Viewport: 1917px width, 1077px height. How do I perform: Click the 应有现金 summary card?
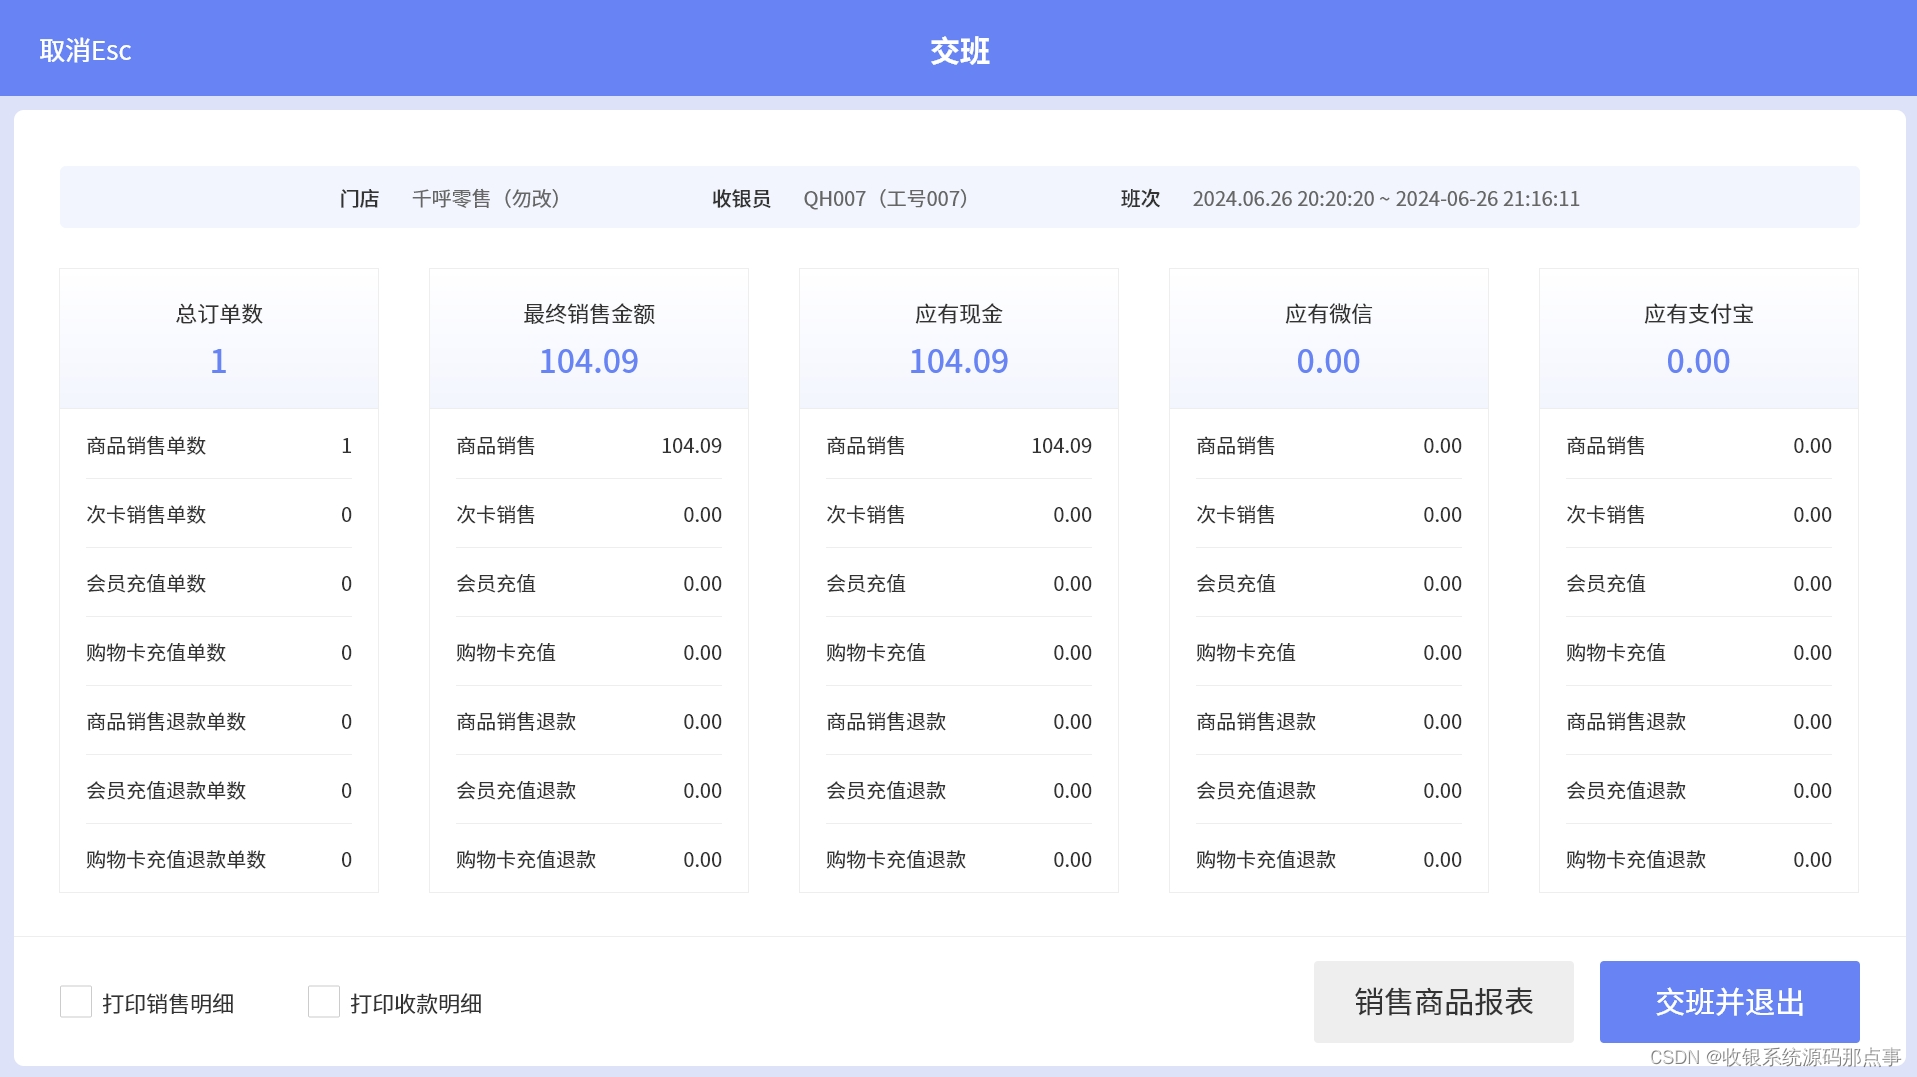(x=958, y=338)
